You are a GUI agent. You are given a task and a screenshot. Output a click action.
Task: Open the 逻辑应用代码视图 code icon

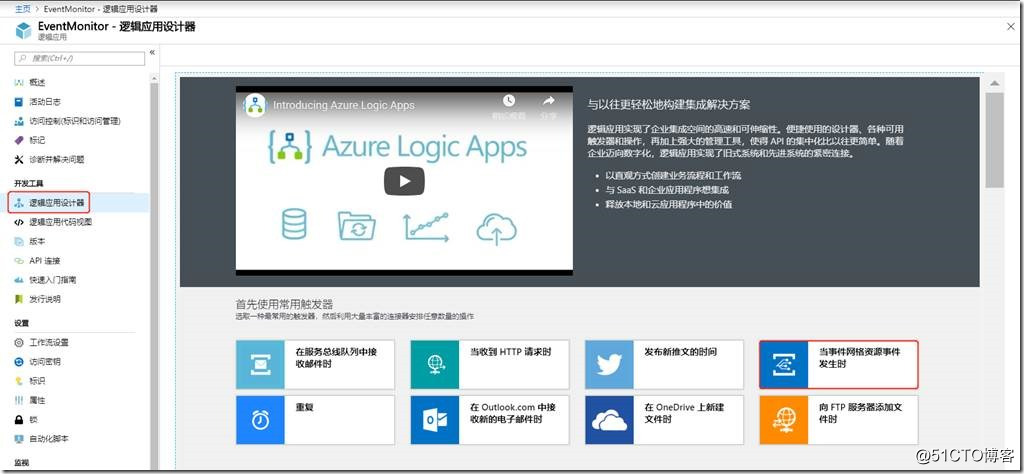(19, 222)
